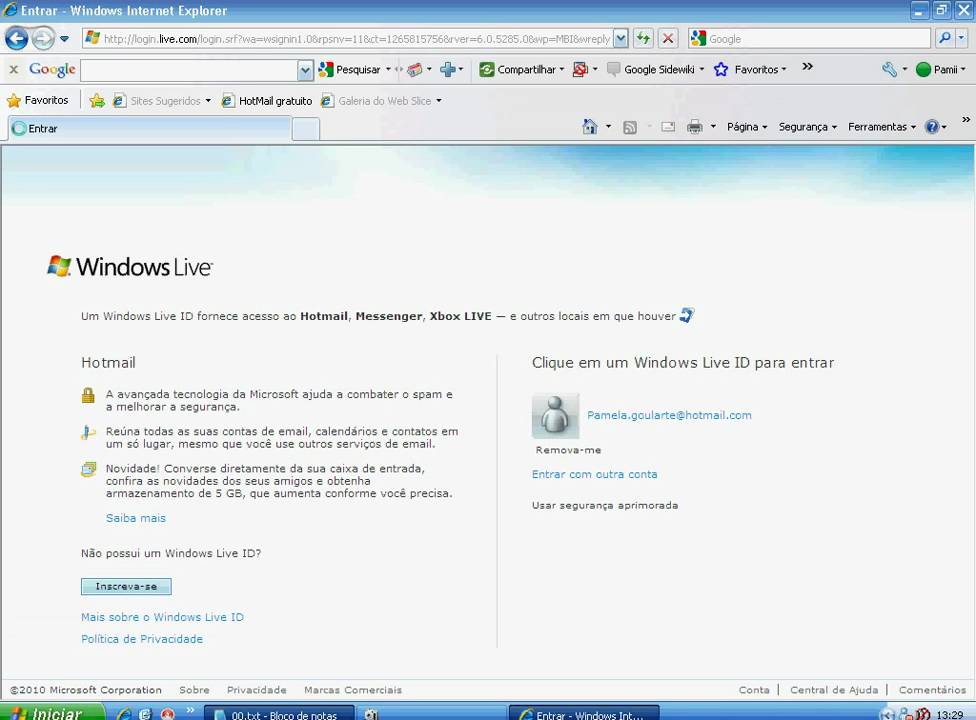Click the Windows Live logo
Image resolution: width=976 pixels, height=720 pixels.
(130, 266)
